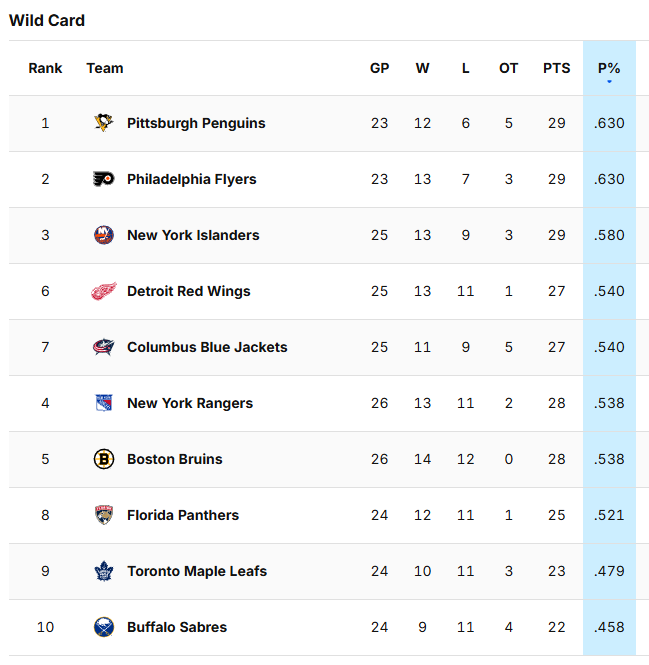Click the New York Islanders logo
This screenshot has height=665, width=649.
click(x=104, y=235)
